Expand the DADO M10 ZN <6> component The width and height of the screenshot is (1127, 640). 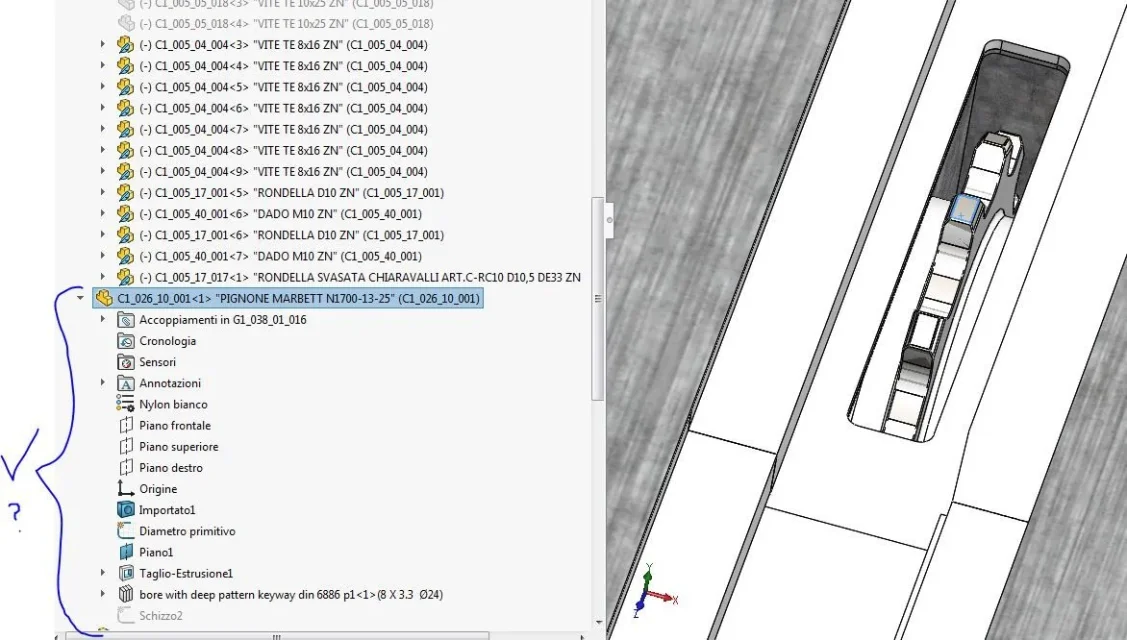click(103, 213)
